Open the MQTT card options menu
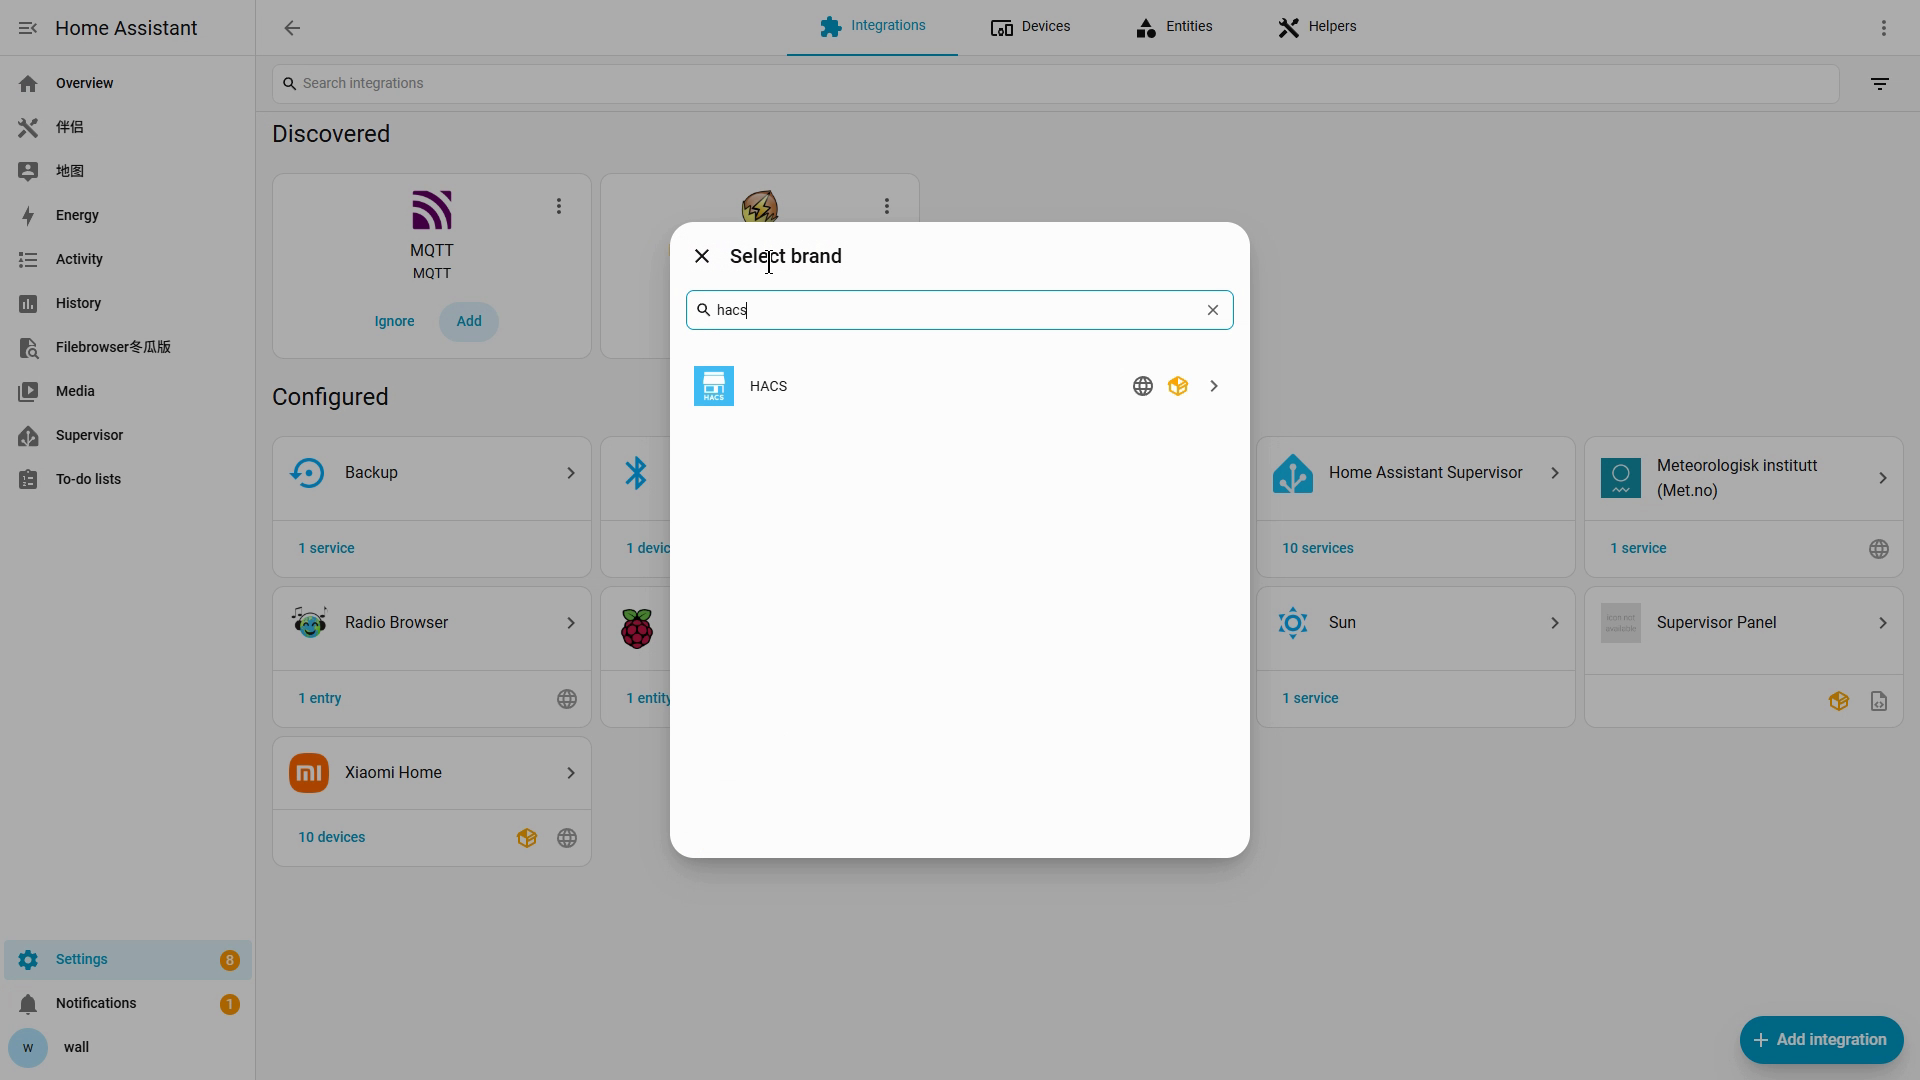The width and height of the screenshot is (1920, 1080). tap(559, 206)
